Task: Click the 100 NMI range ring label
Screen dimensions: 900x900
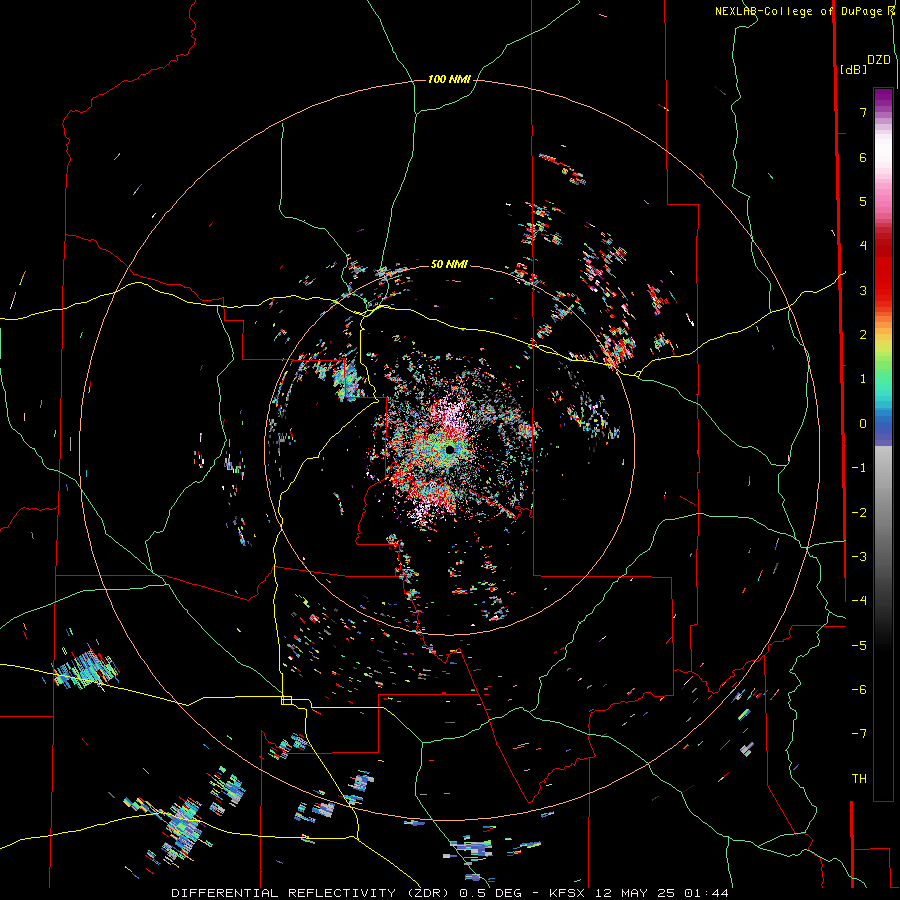Action: coord(449,79)
